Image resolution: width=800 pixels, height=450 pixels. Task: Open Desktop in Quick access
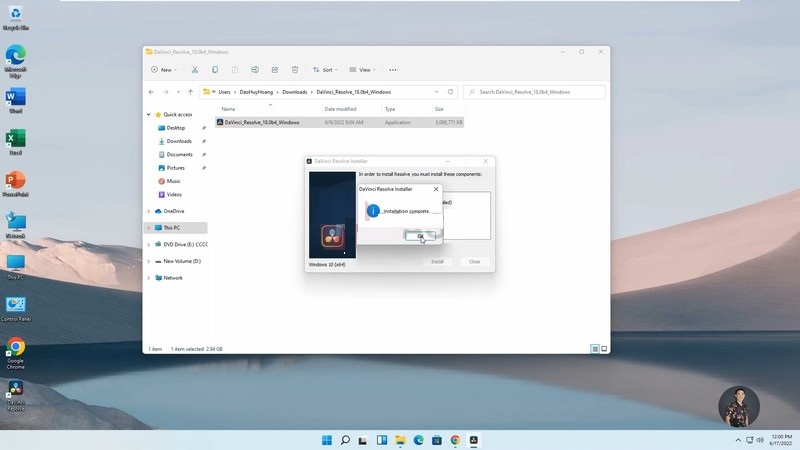tap(176, 128)
